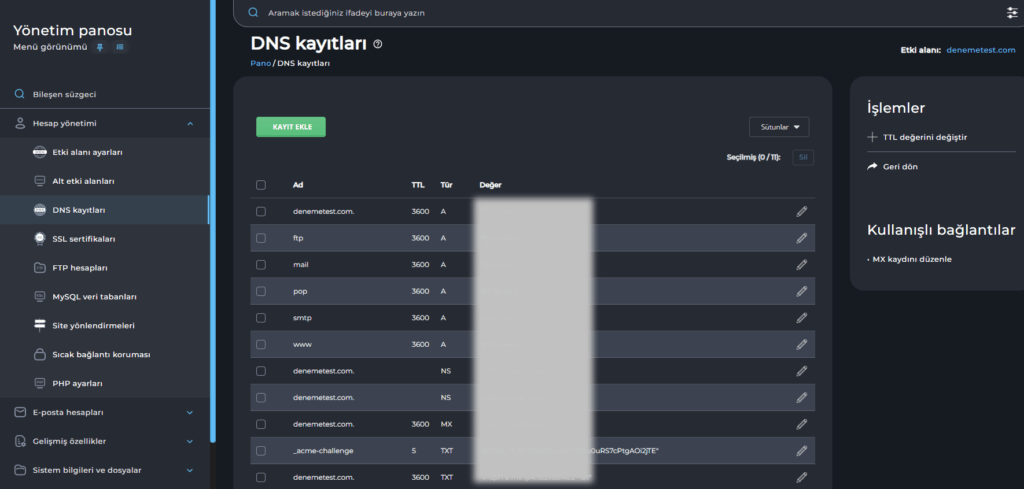Viewport: 1024px width, 489px height.
Task: Check the box next to the pop record
Action: click(x=261, y=291)
